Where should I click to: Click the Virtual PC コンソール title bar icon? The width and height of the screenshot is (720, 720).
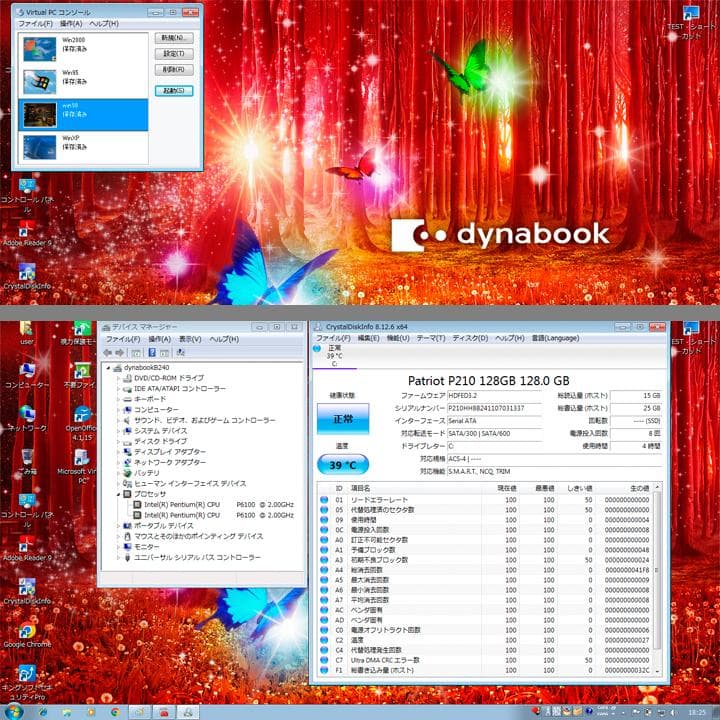(x=20, y=12)
